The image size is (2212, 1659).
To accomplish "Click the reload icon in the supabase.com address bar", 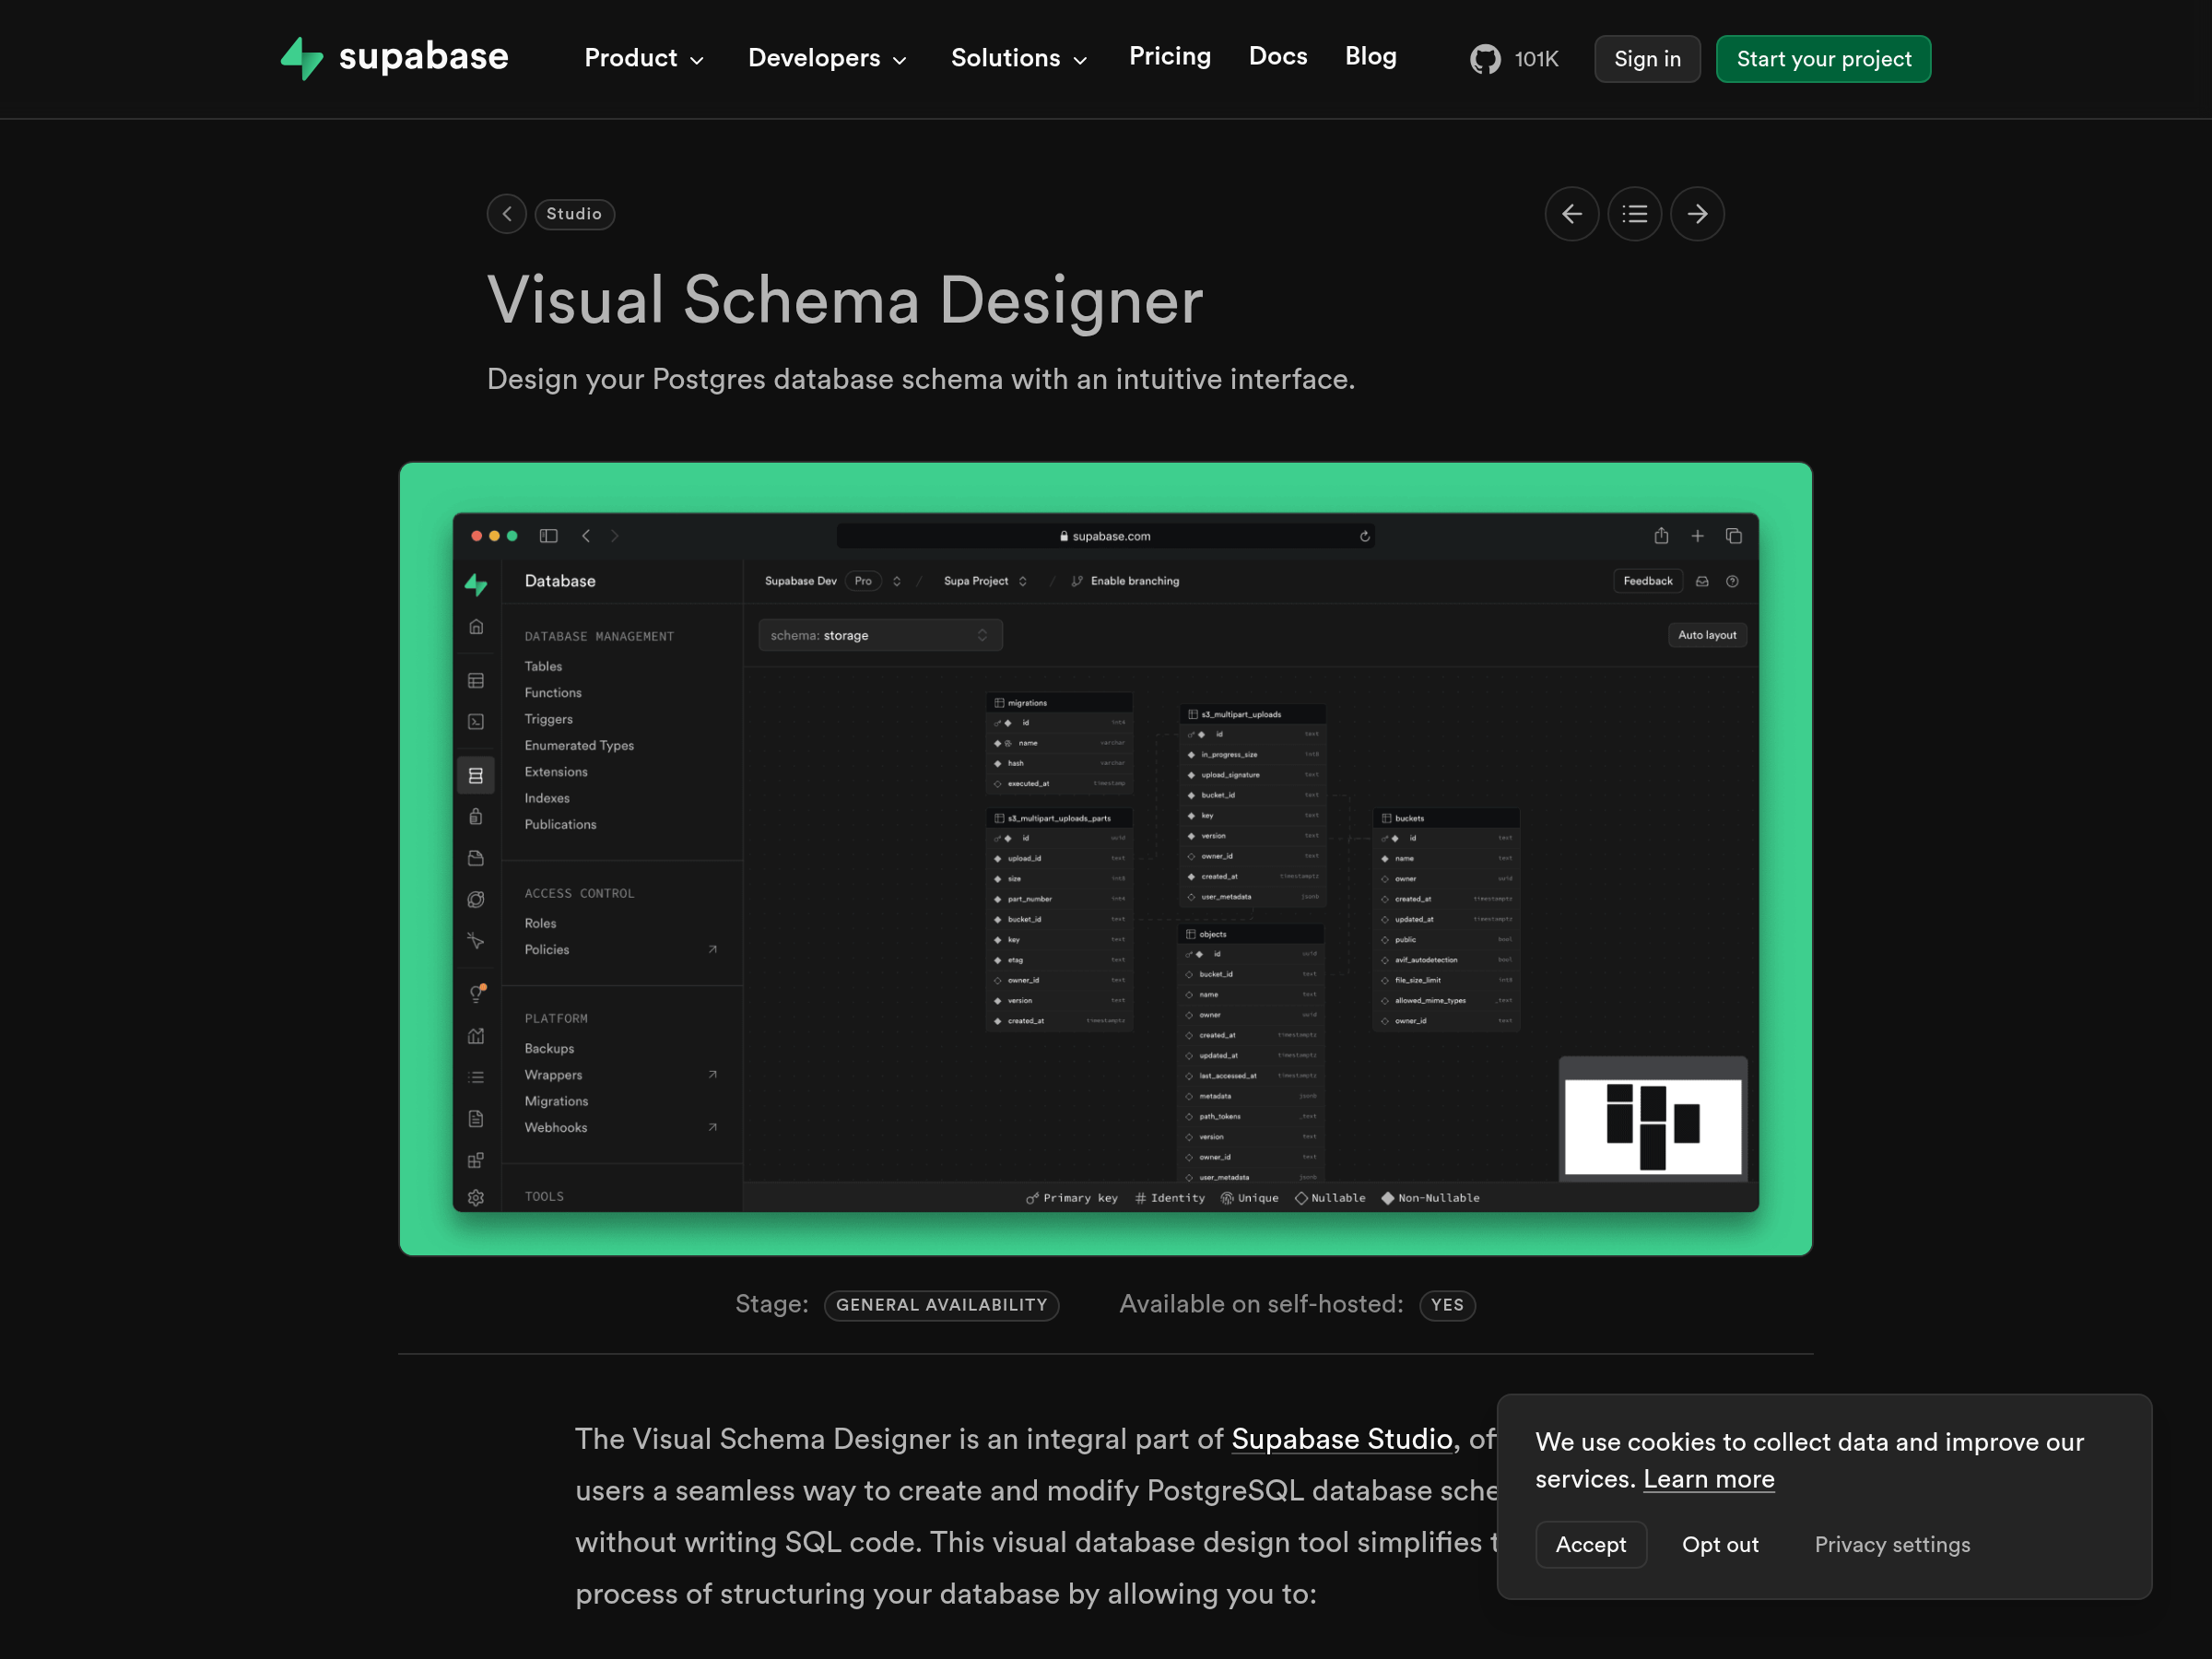I will [1364, 536].
